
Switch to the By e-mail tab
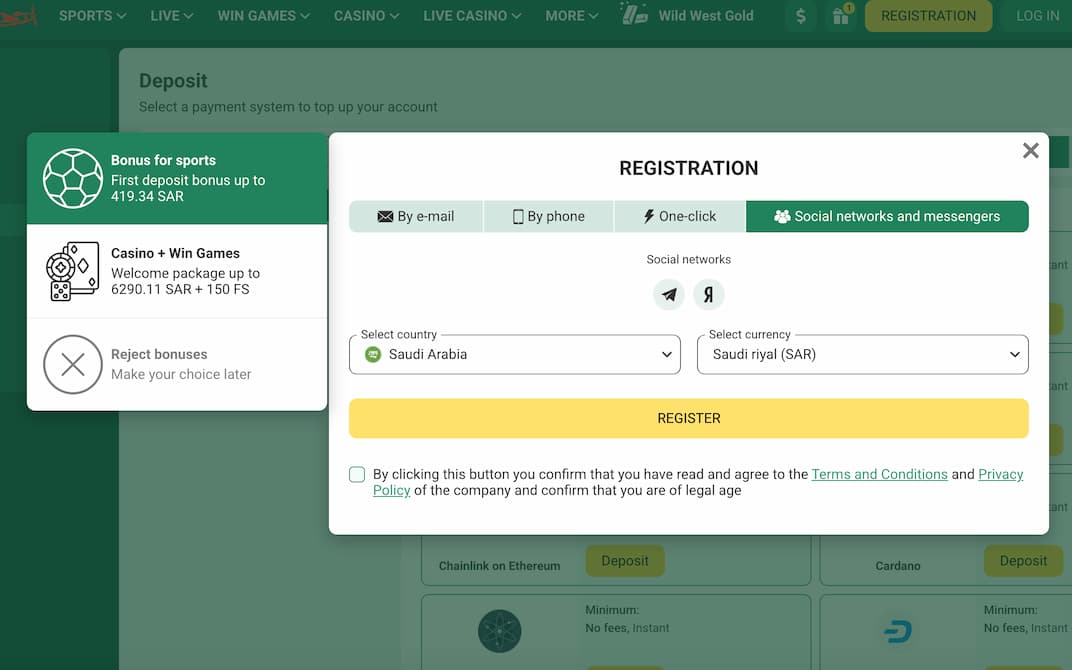[x=416, y=217]
